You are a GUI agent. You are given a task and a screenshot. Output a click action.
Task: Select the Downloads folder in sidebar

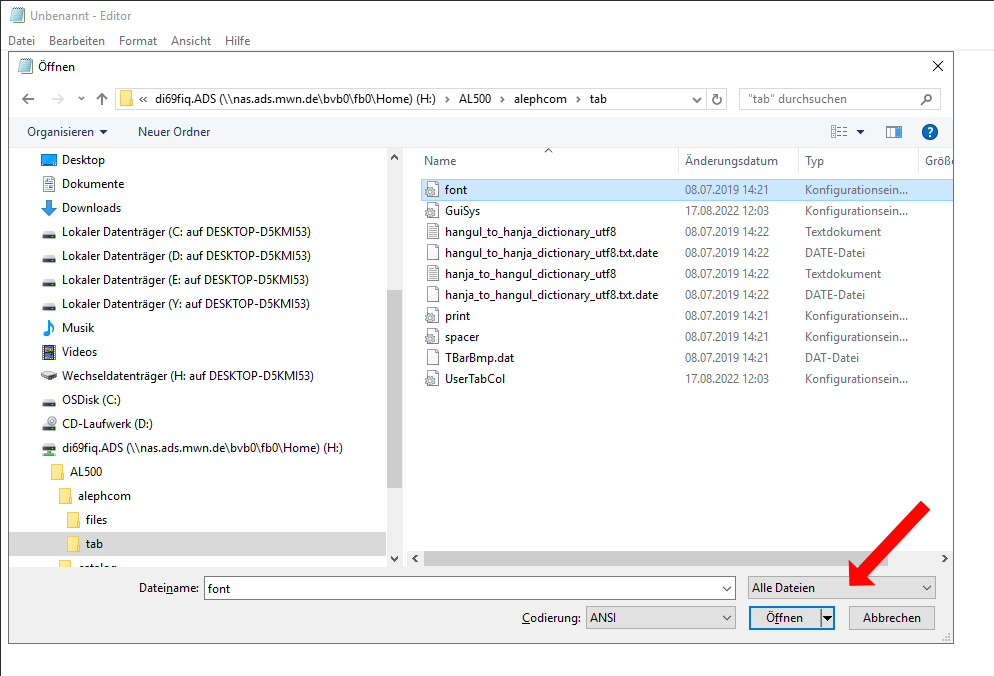(x=91, y=208)
